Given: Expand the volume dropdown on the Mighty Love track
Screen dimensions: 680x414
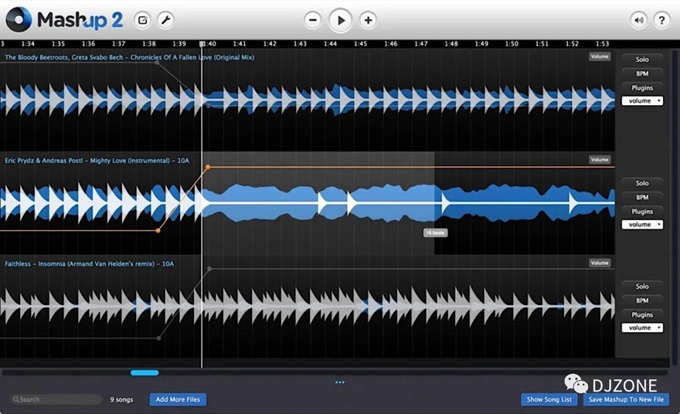Looking at the screenshot, I should [x=642, y=225].
